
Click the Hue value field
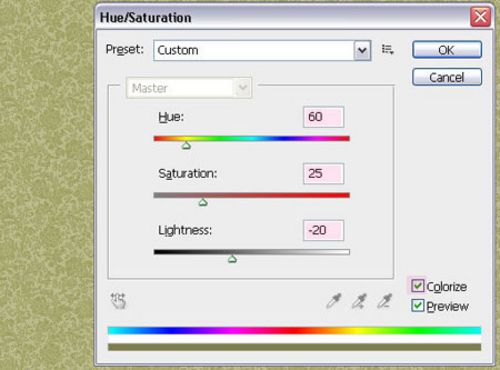(323, 117)
